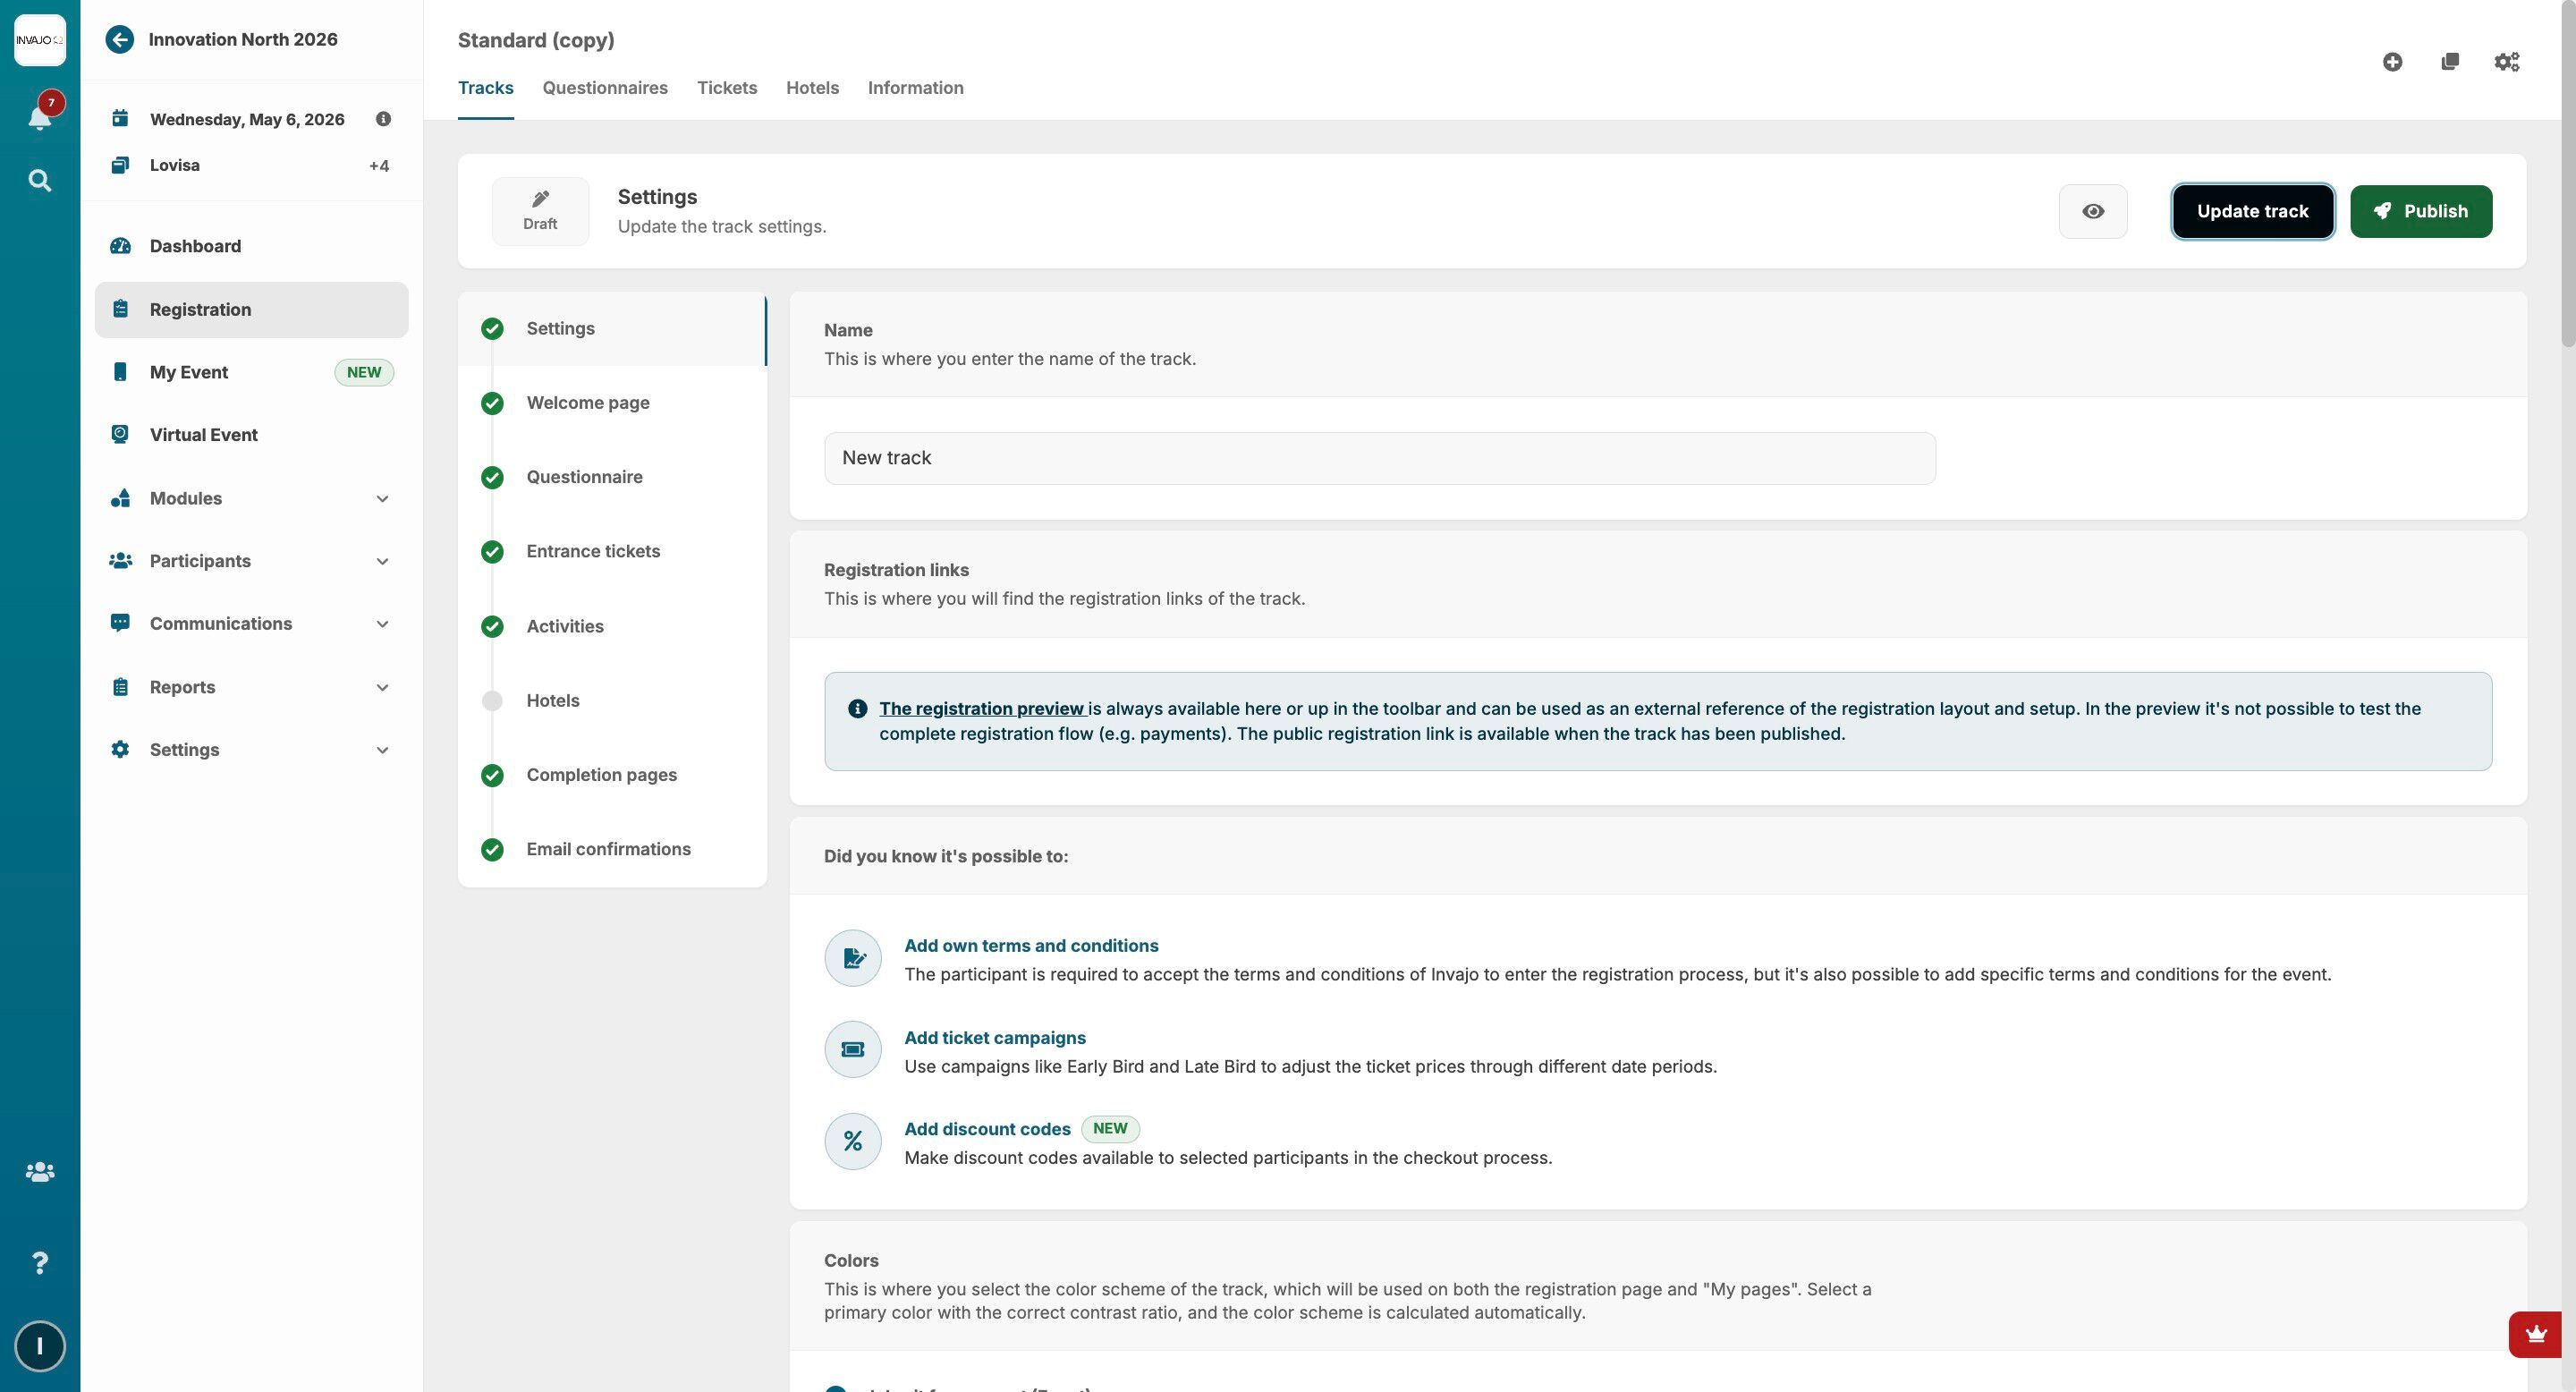Screen dimensions: 2576x1392
Task: Select the Hotels step in track list
Action: tap(552, 700)
